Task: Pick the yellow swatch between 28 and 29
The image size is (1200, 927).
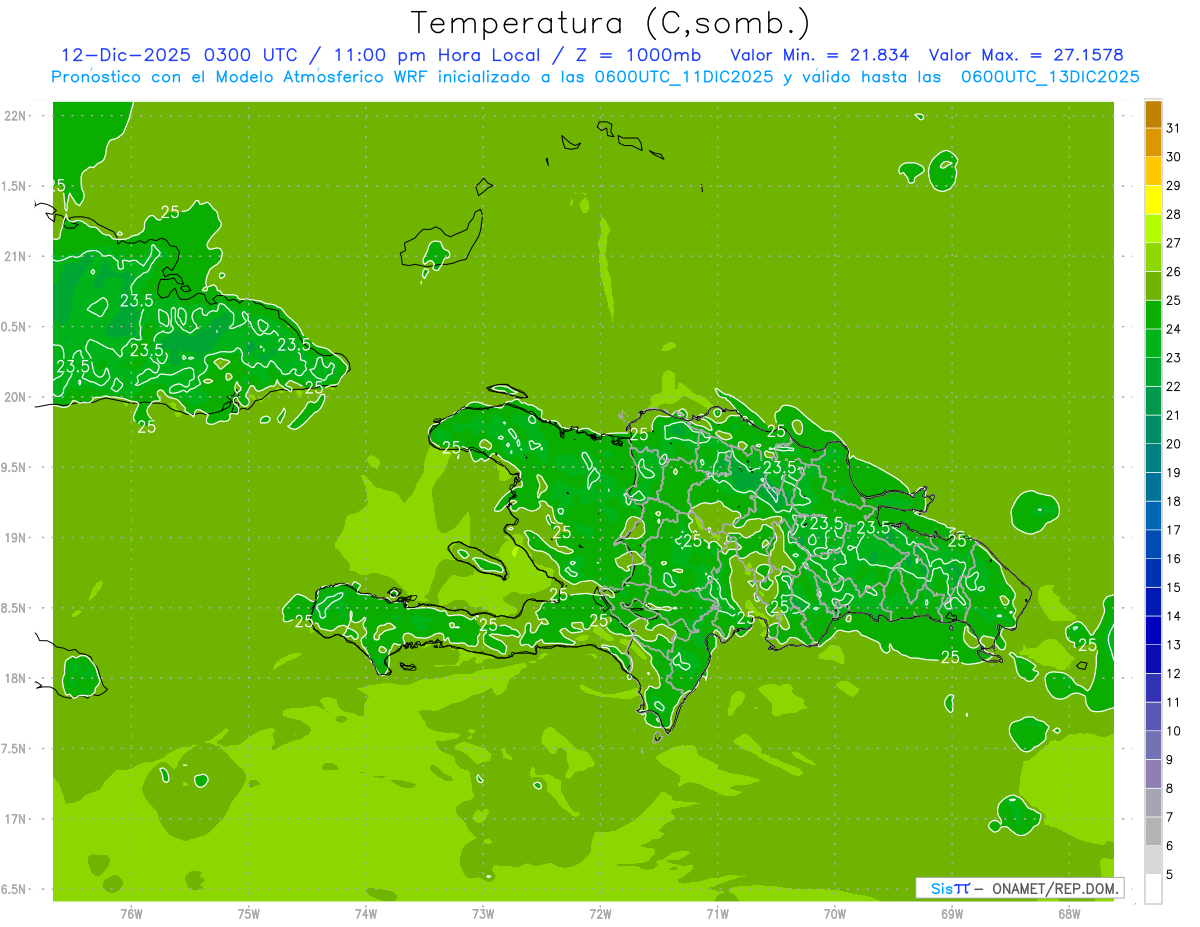Action: coord(1153,200)
